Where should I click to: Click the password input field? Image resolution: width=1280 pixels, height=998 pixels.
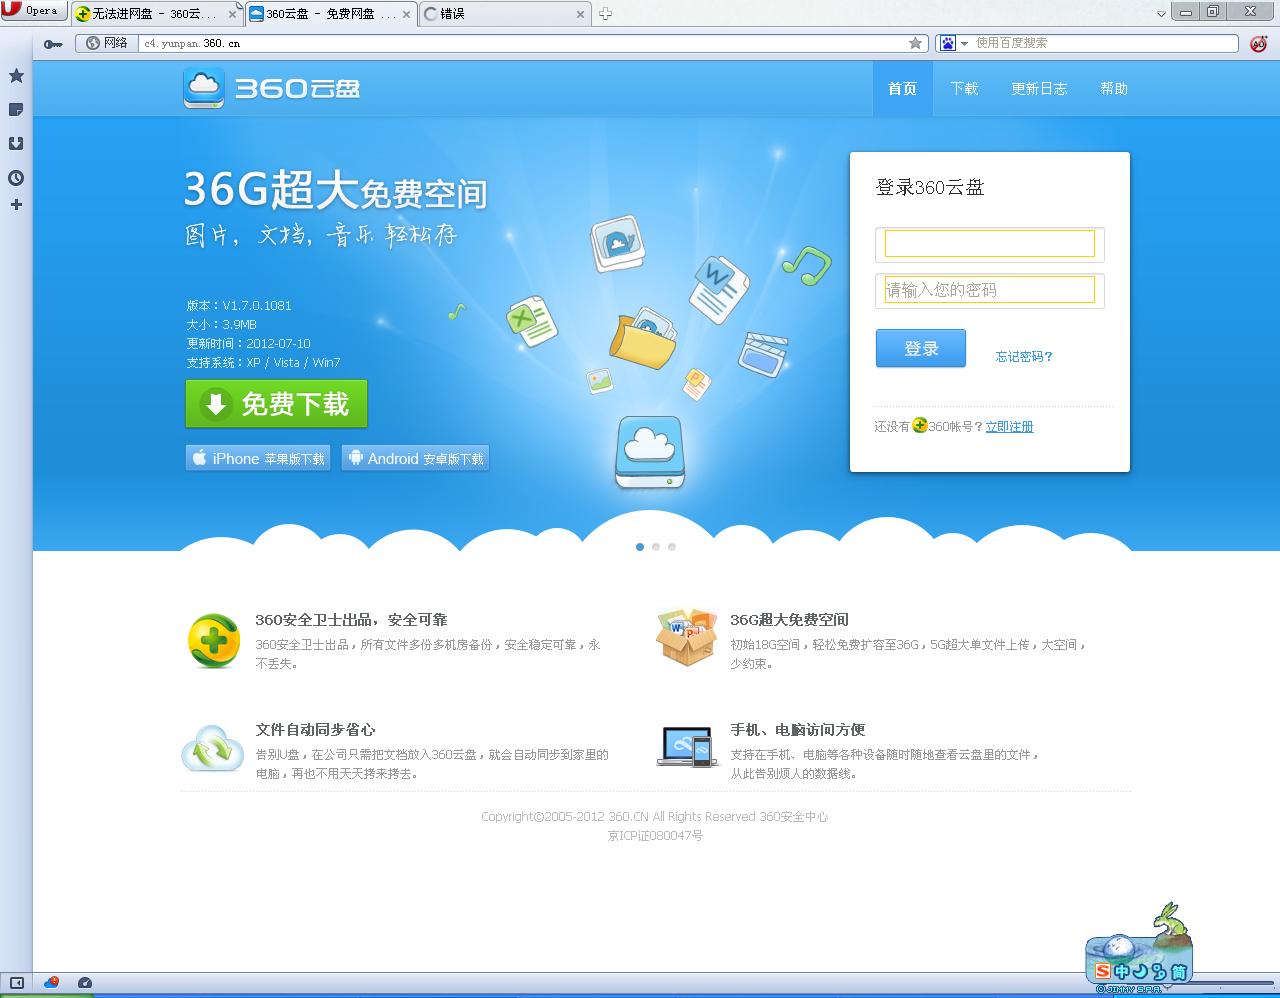pos(989,290)
